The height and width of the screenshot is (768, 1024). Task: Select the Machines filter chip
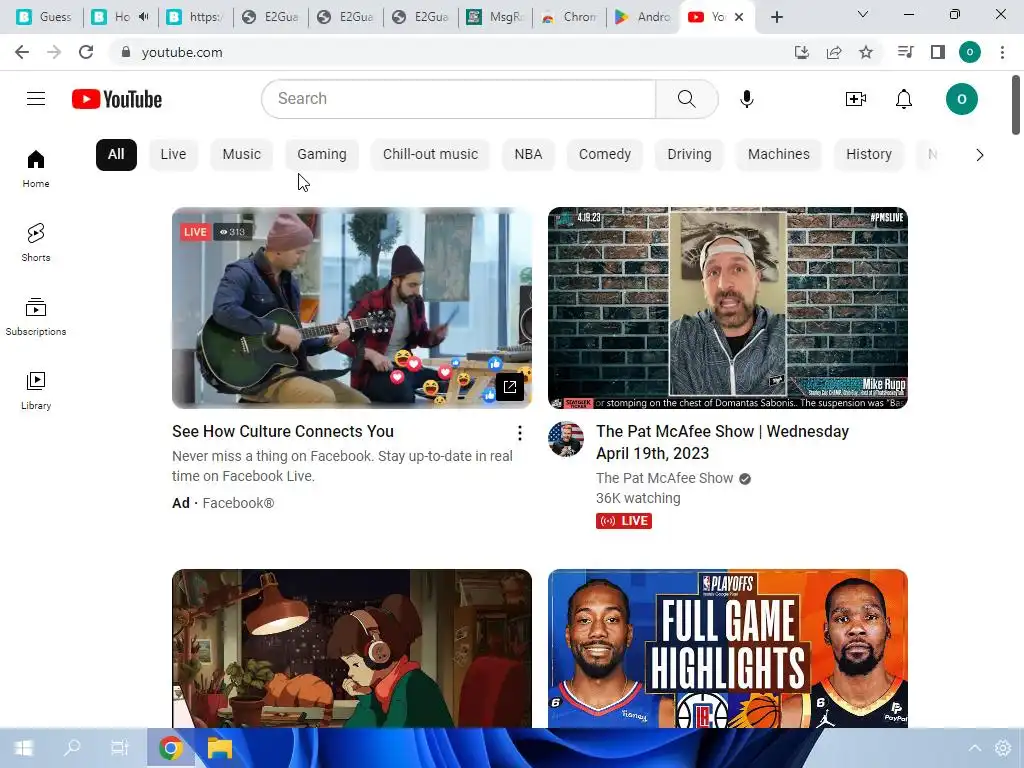(779, 155)
